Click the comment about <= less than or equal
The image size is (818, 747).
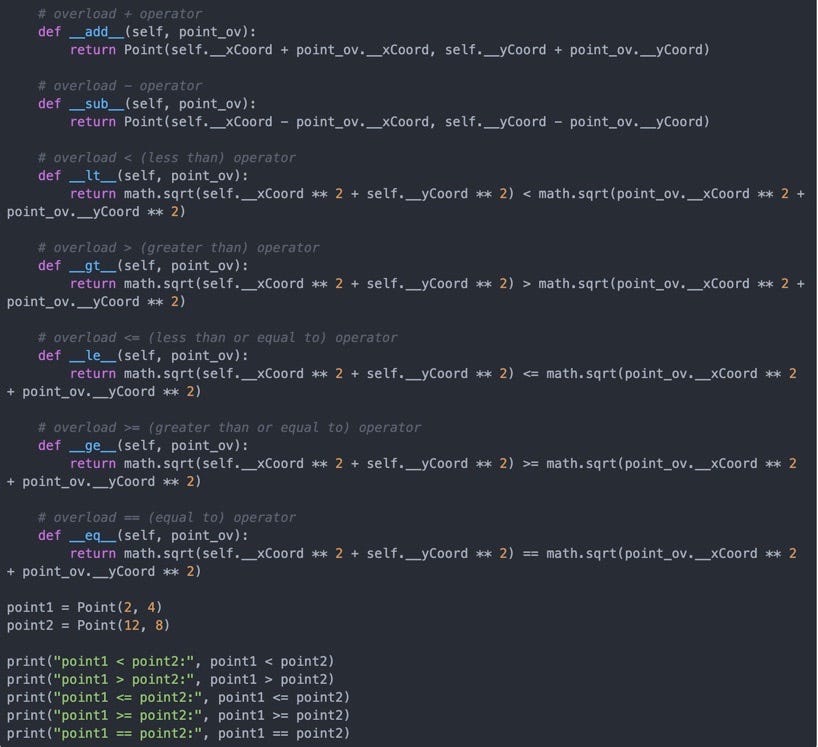pos(218,338)
